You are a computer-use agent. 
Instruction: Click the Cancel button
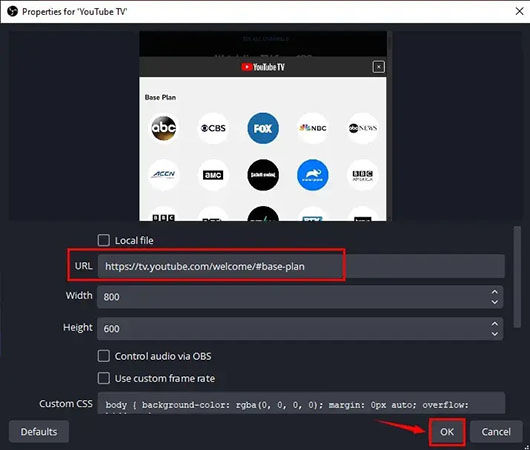pos(496,432)
